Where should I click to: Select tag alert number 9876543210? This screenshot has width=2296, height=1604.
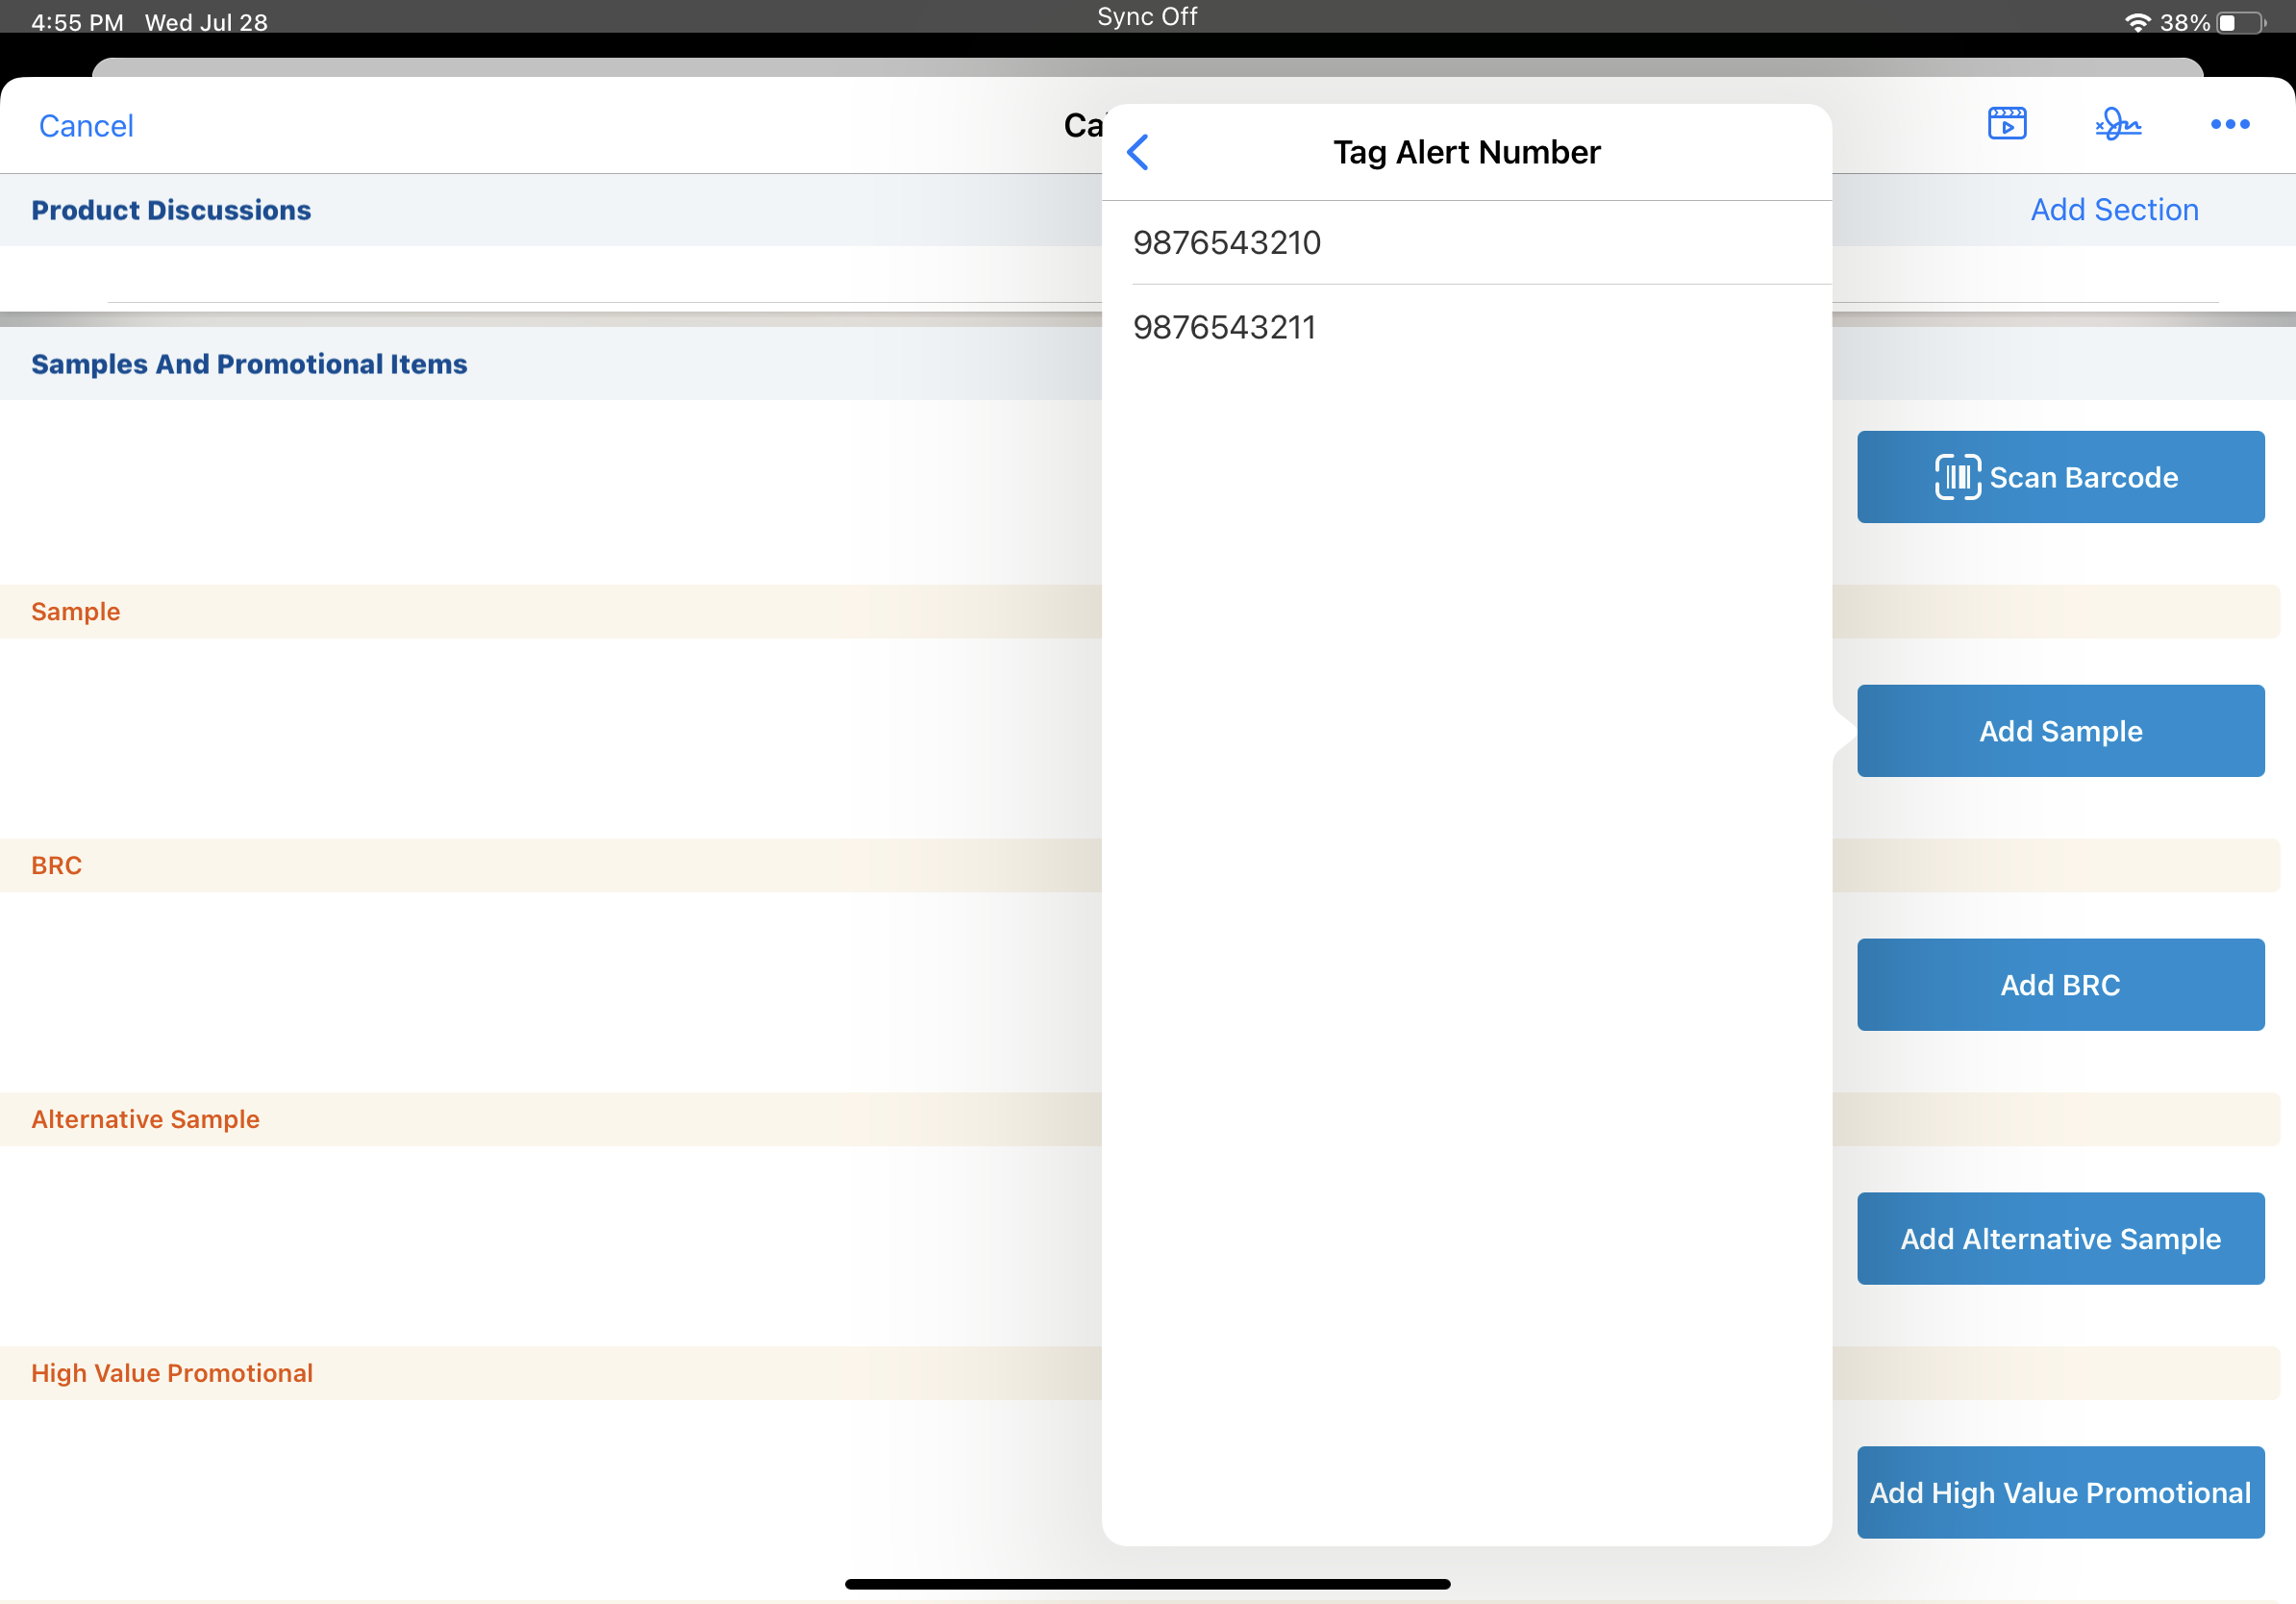[1227, 242]
